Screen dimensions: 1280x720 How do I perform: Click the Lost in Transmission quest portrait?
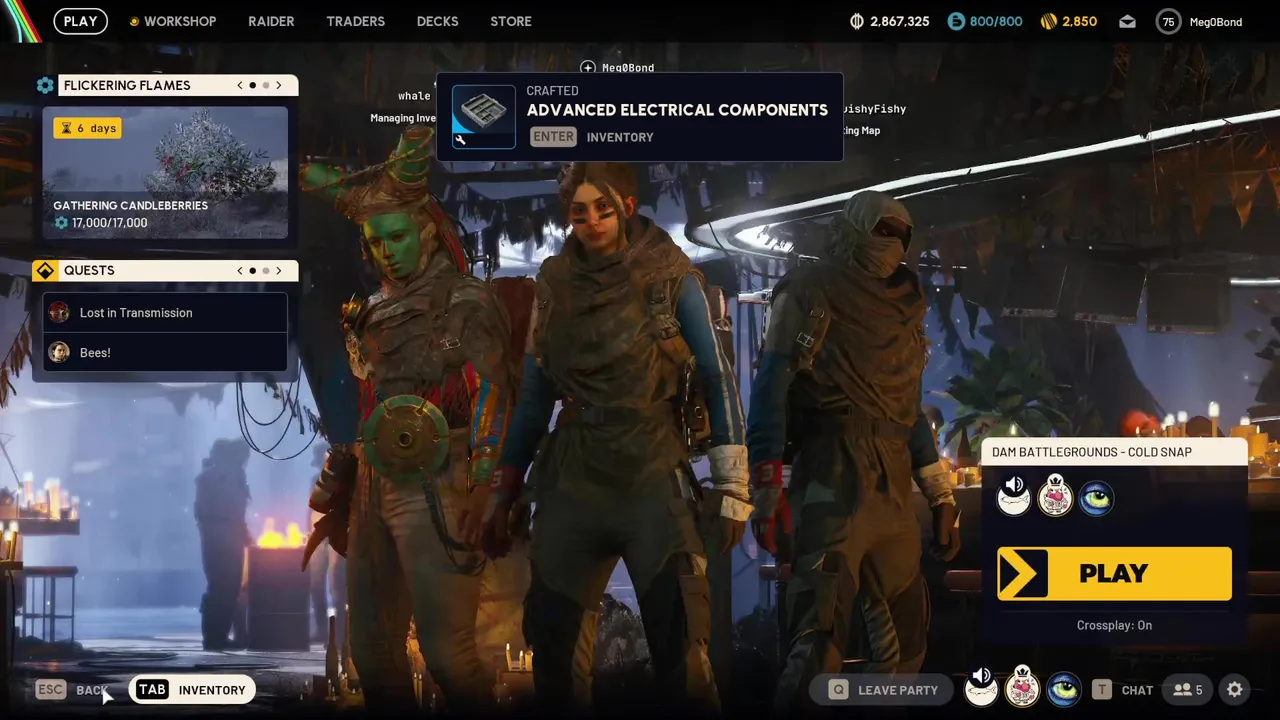59,313
